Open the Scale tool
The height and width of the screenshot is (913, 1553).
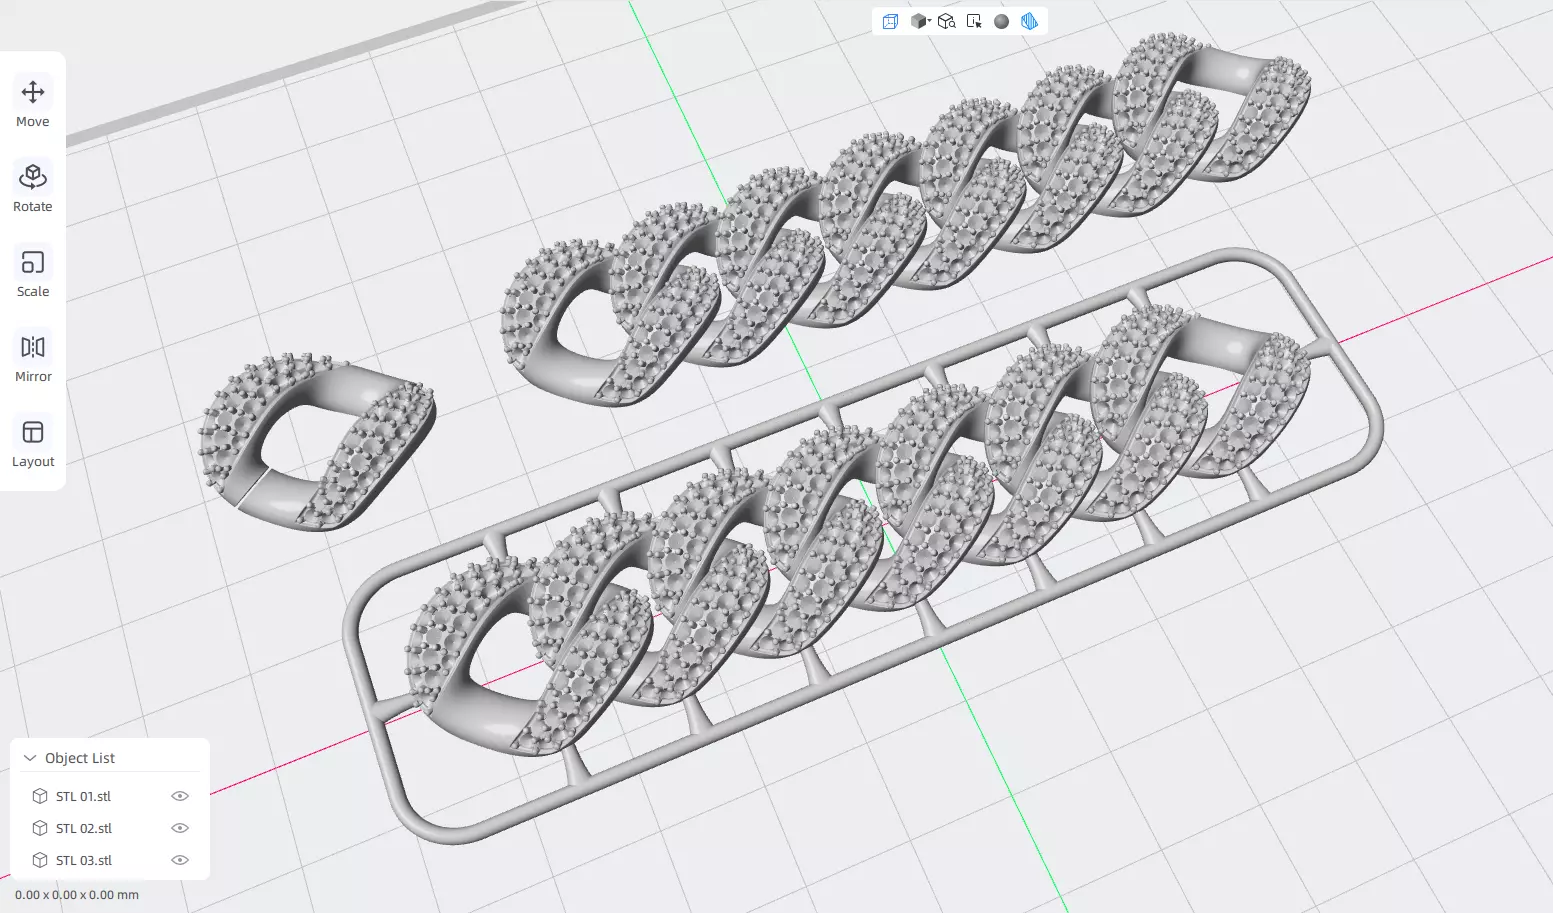pyautogui.click(x=33, y=273)
